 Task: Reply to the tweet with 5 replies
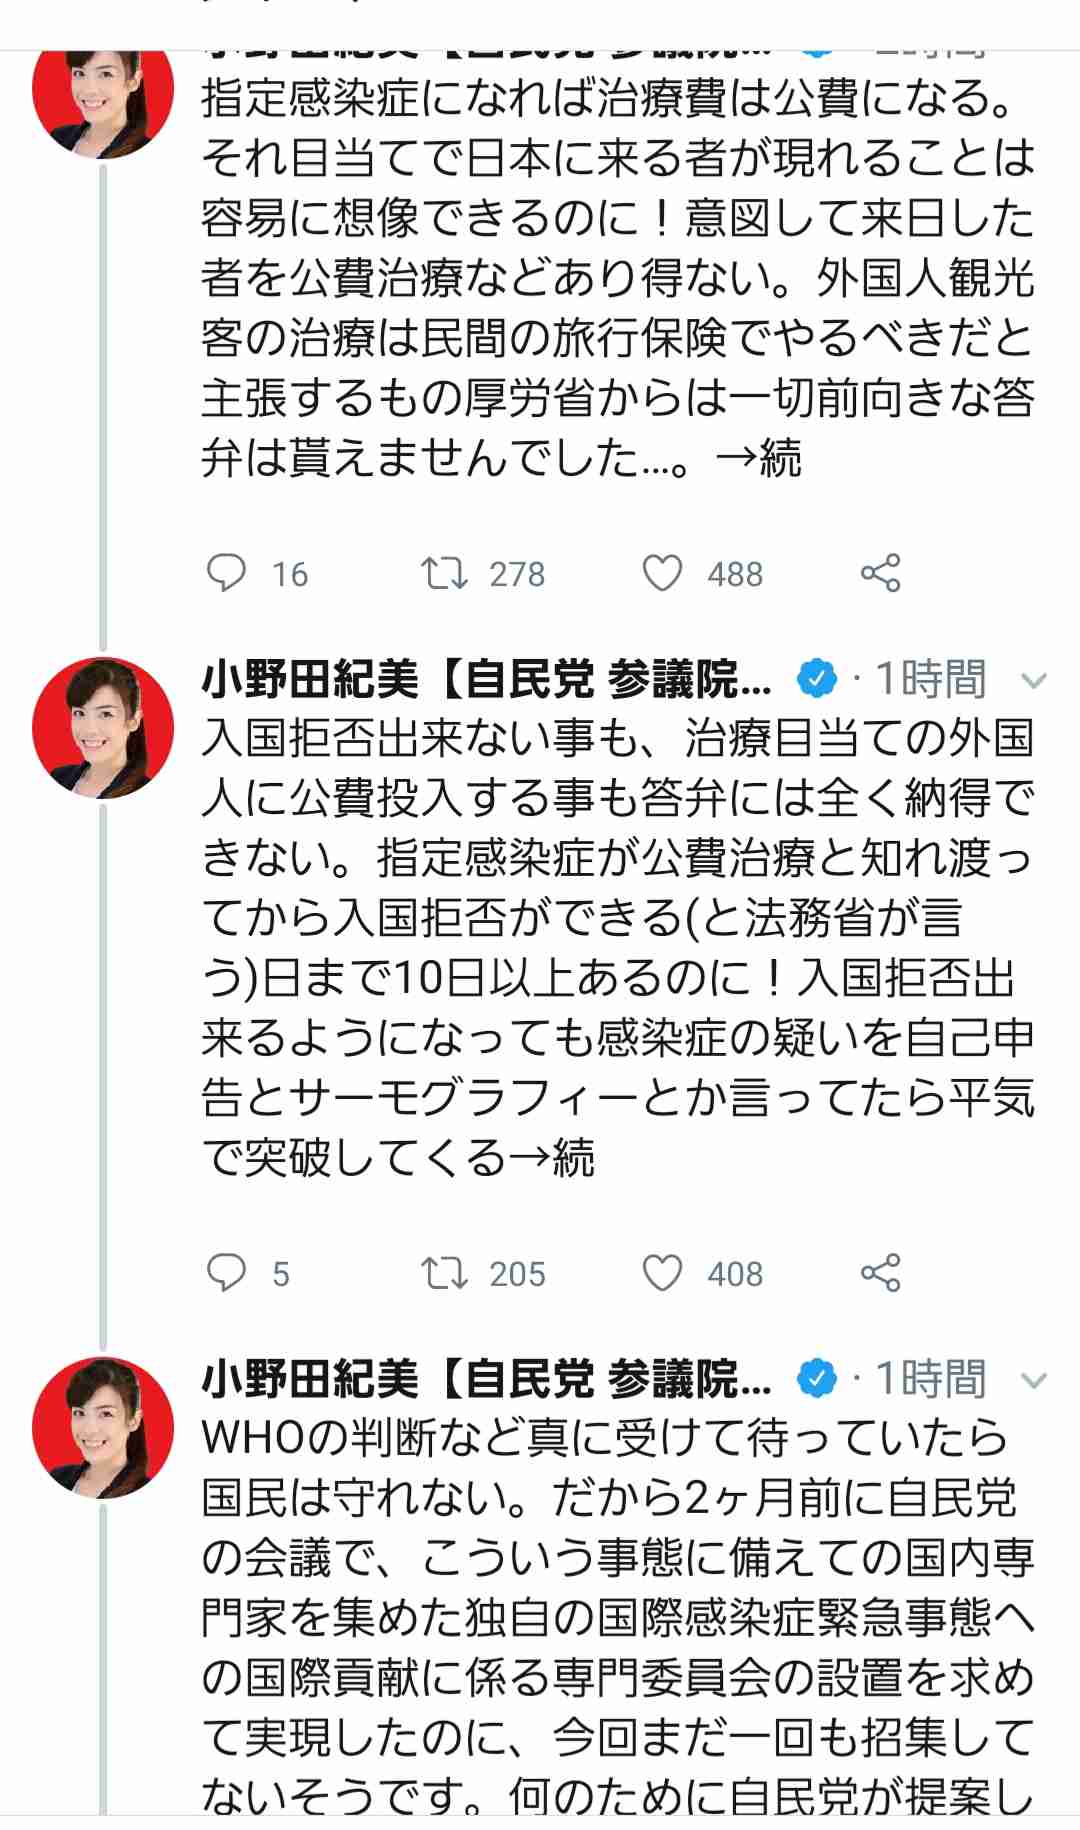(227, 1273)
